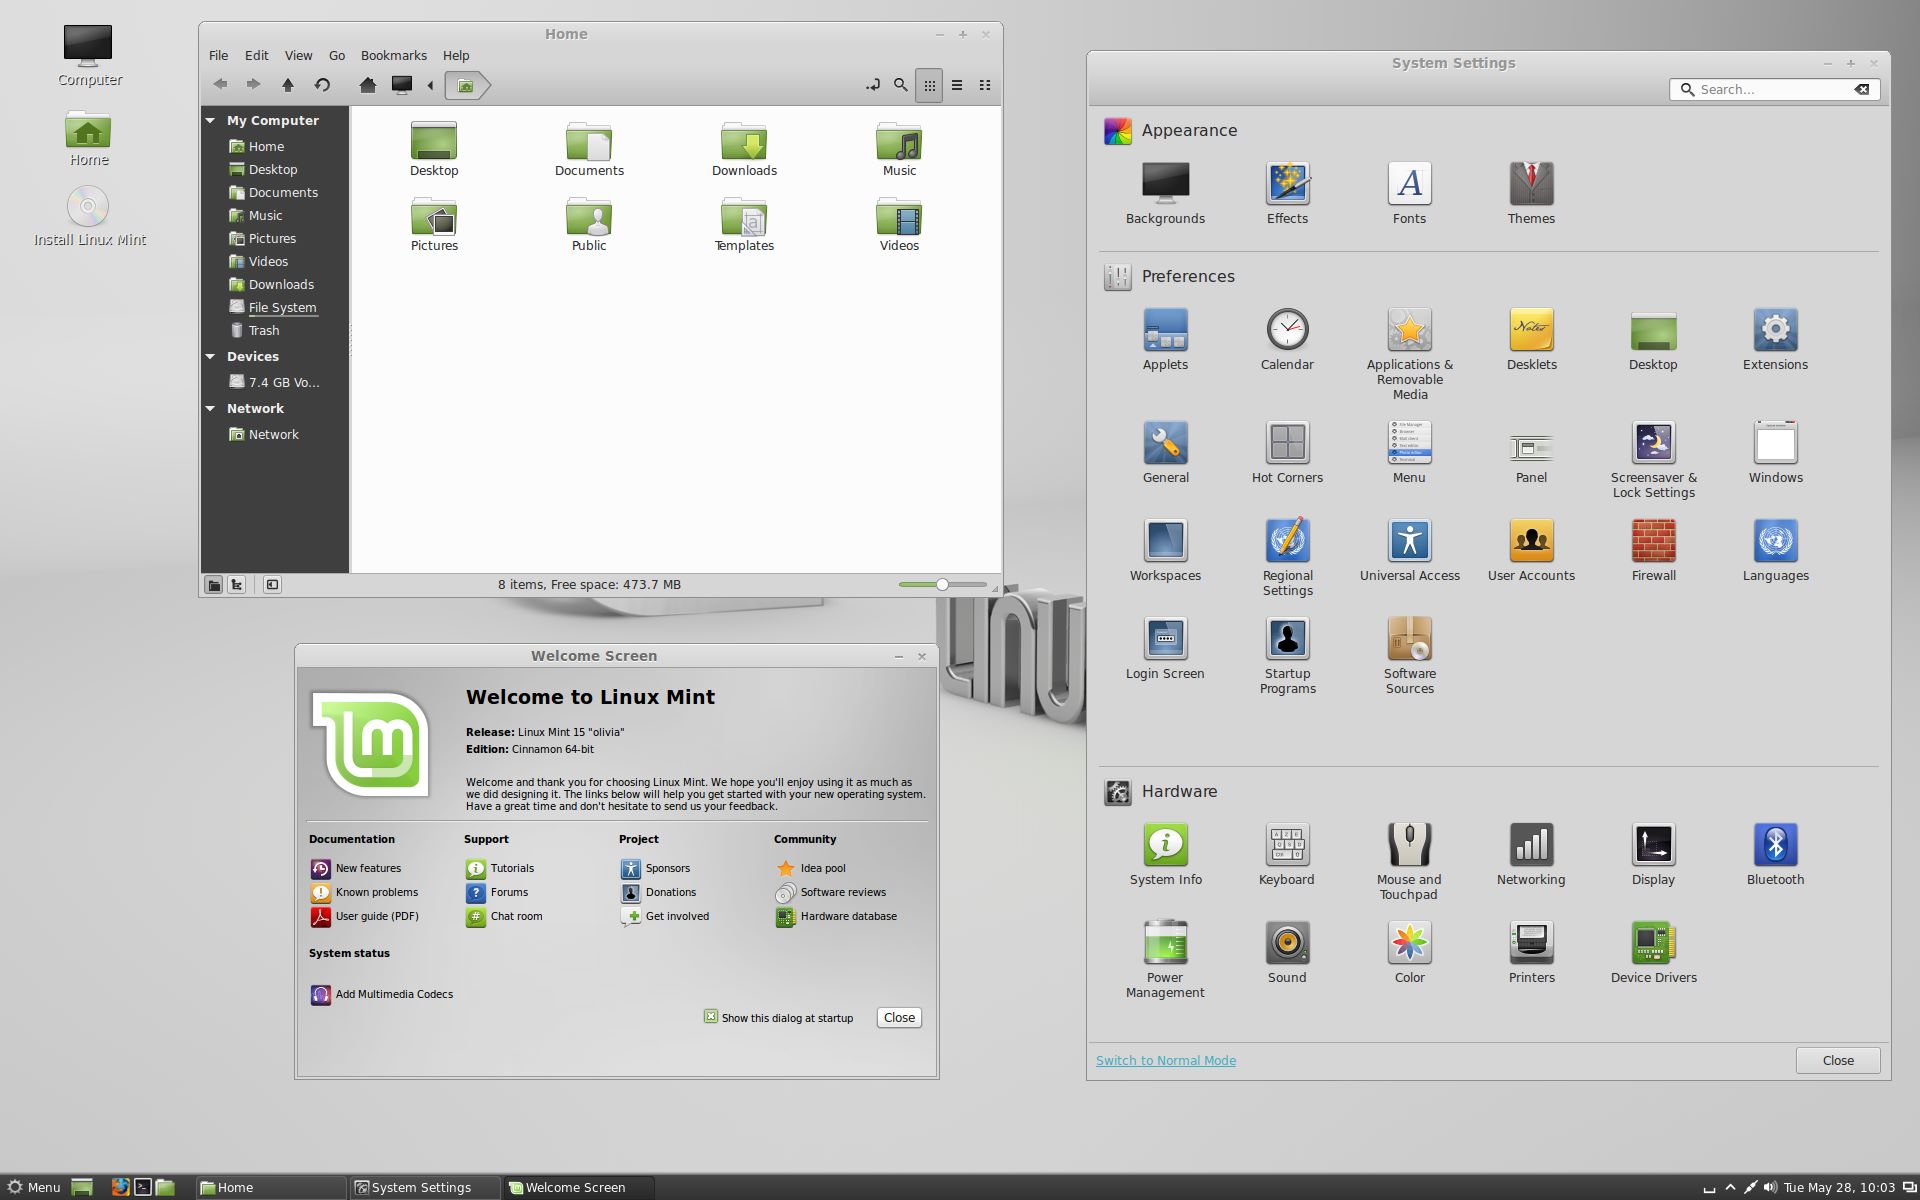Close the Welcome Screen dialog via Close button
The width and height of the screenshot is (1920, 1200).
click(x=899, y=1017)
